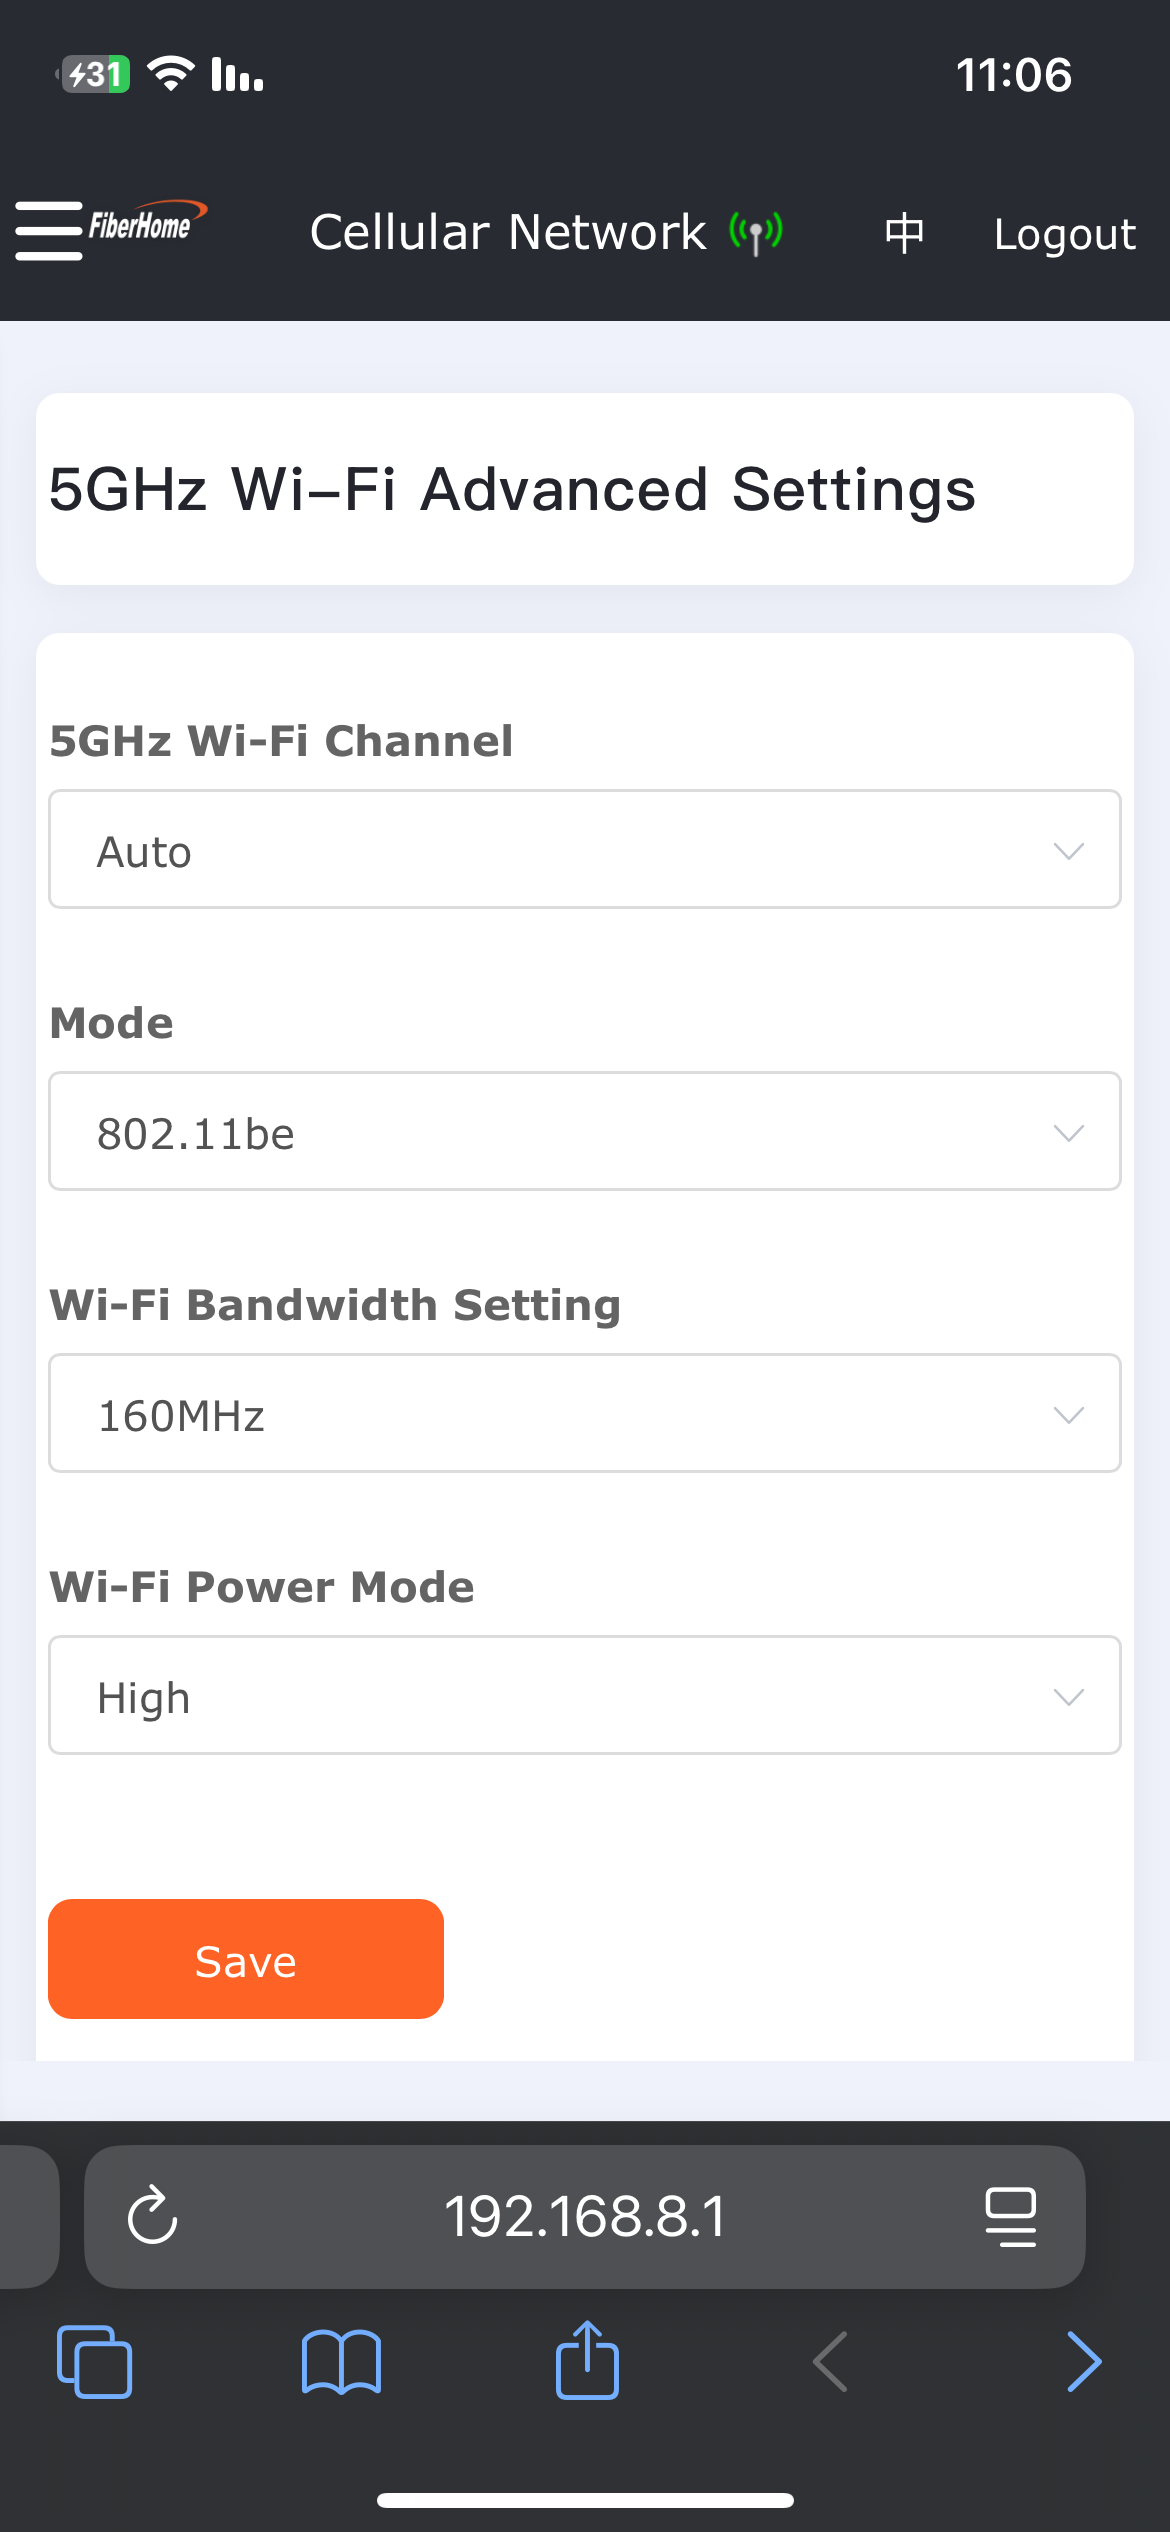Click the orange Save button
The image size is (1170, 2532).
246,1960
